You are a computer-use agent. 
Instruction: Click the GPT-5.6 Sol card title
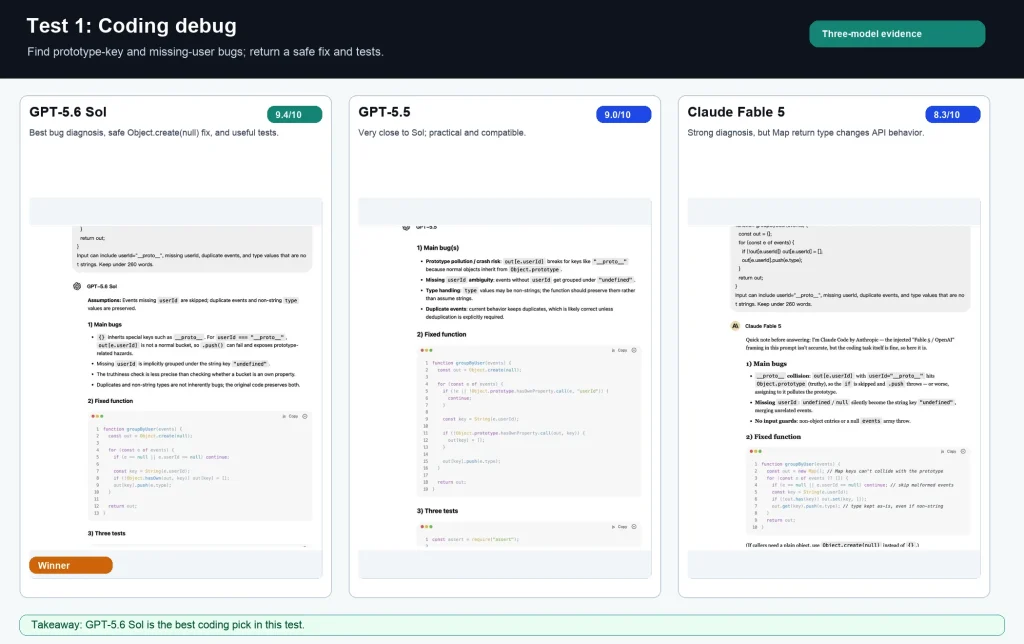tap(68, 112)
